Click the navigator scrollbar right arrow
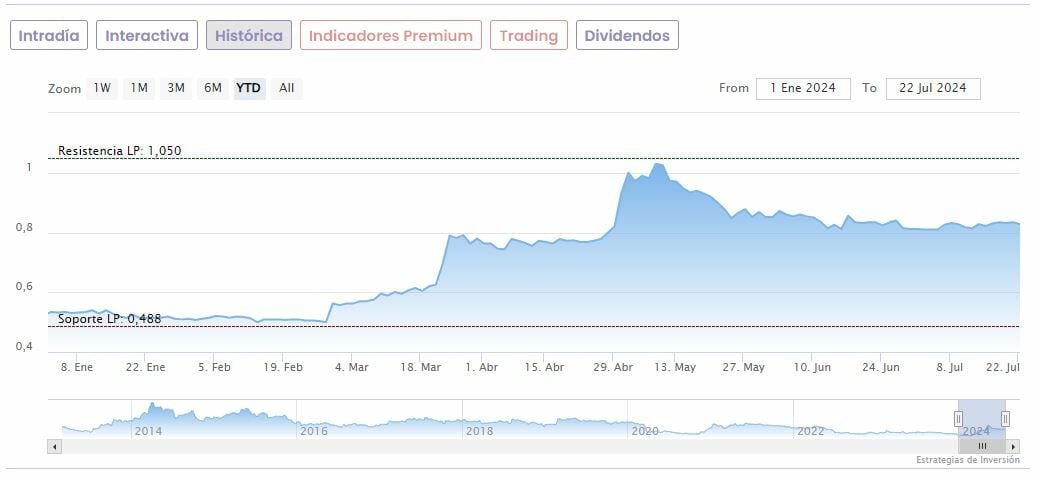This screenshot has width=1039, height=477. [x=1013, y=446]
